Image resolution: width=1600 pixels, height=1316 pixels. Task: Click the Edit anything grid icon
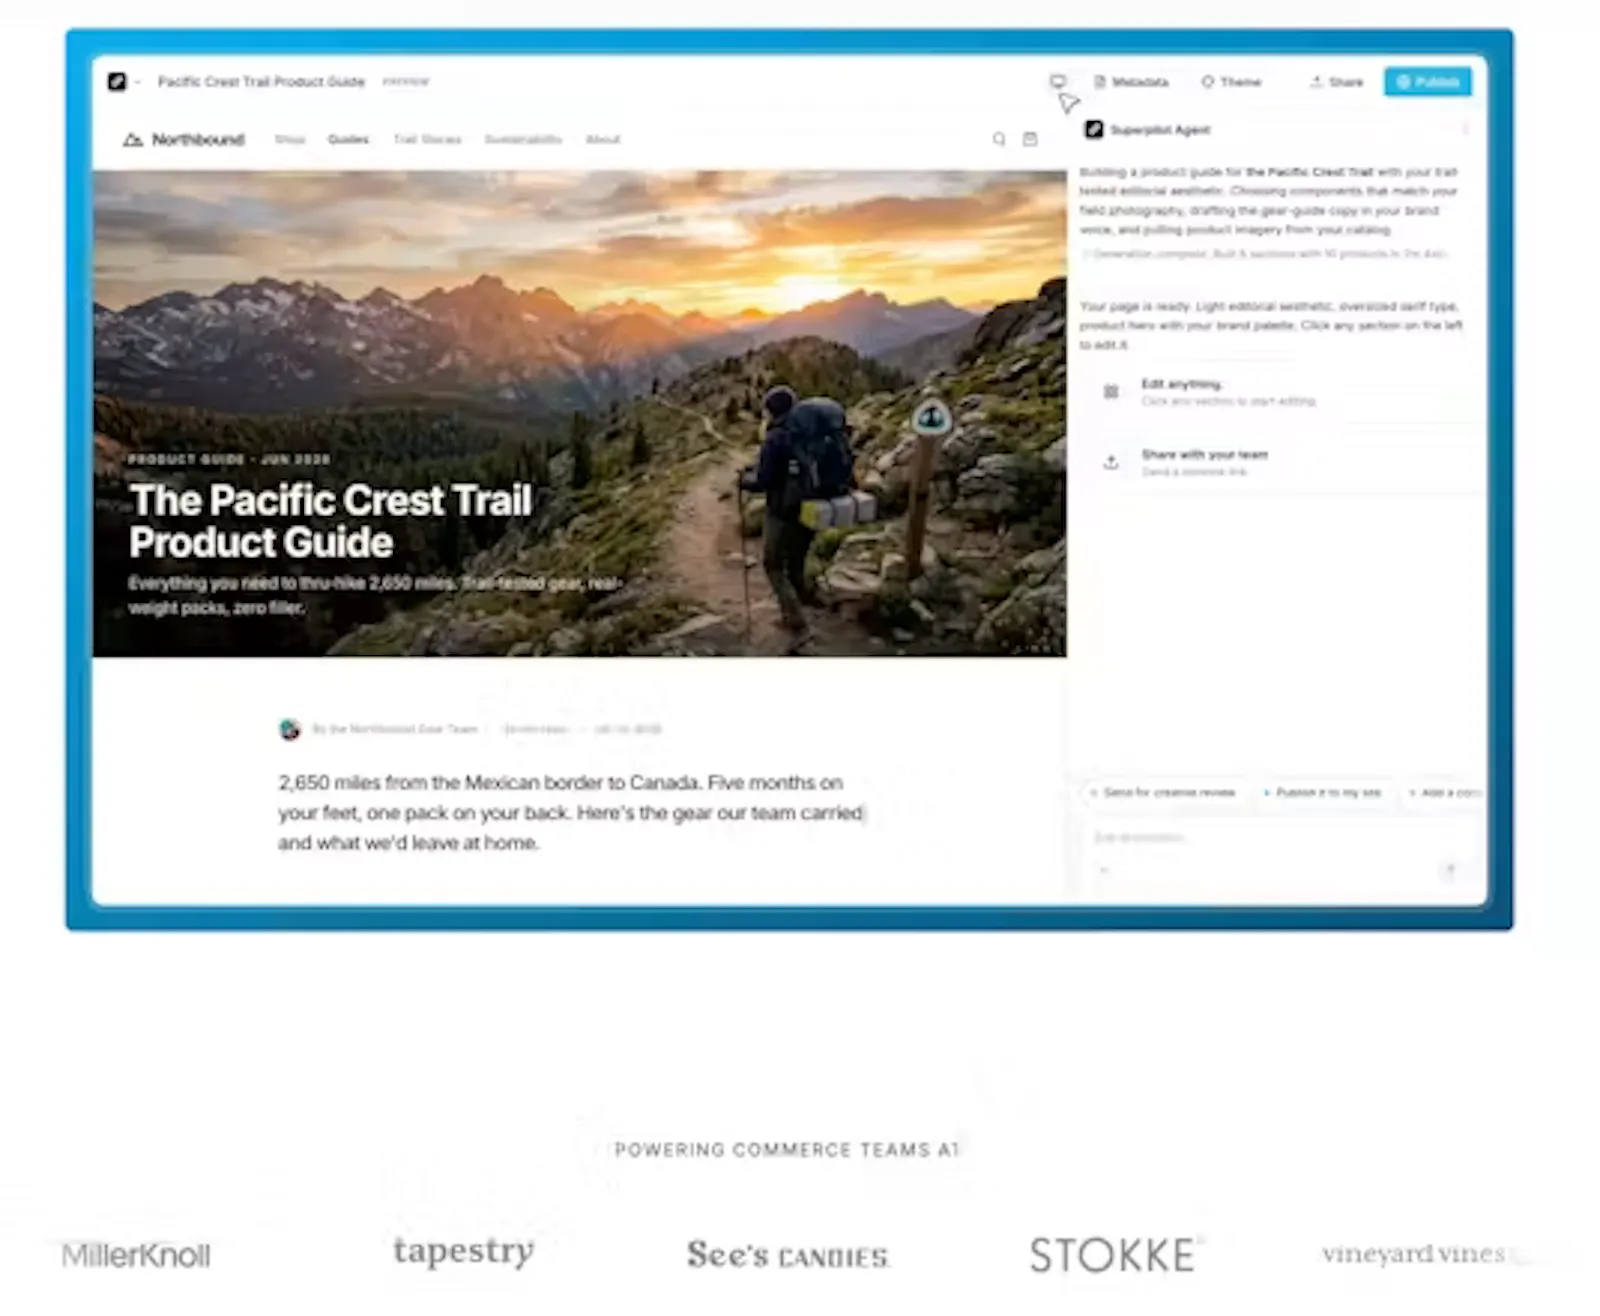[x=1111, y=392]
